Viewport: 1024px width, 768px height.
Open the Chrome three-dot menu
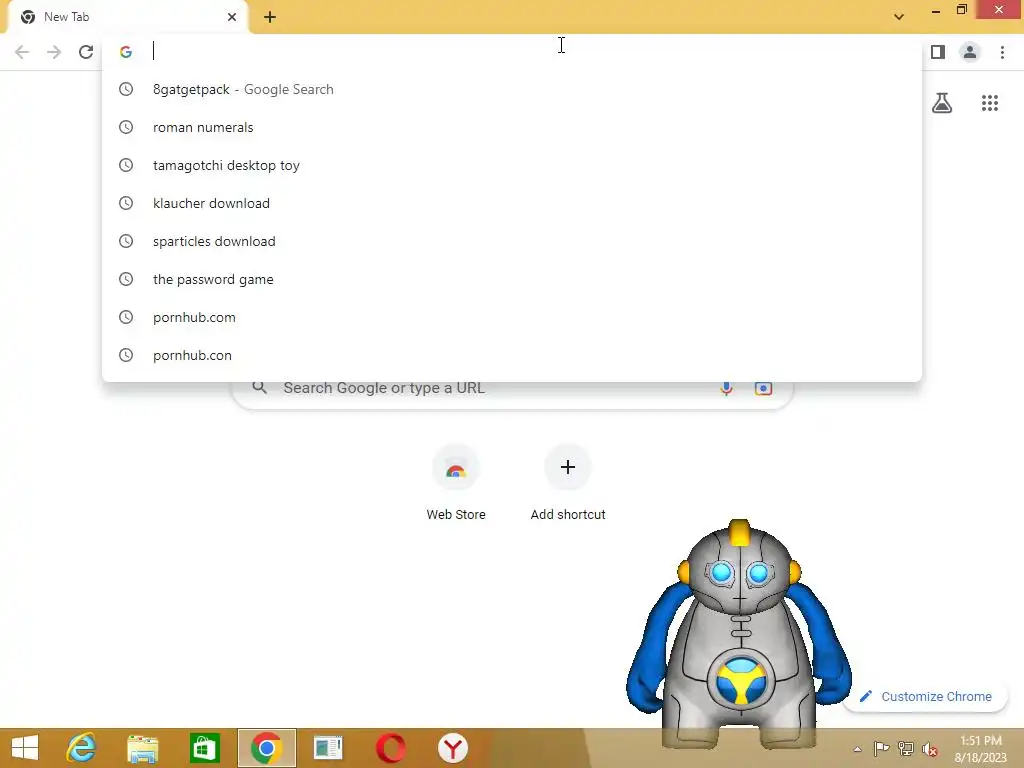[x=1002, y=52]
